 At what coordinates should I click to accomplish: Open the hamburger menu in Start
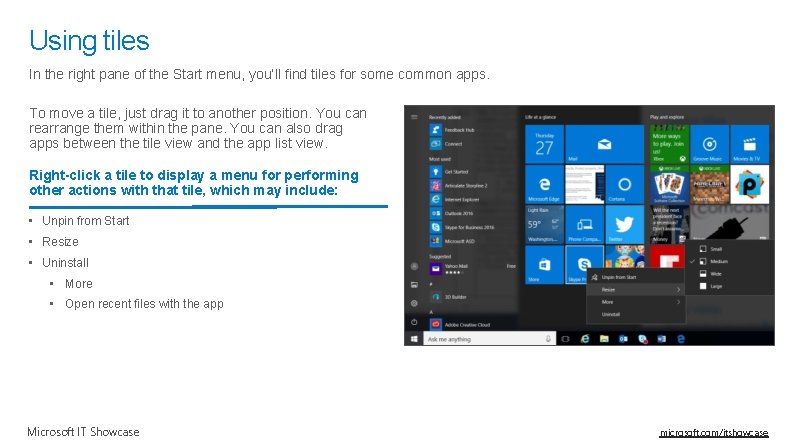(414, 117)
